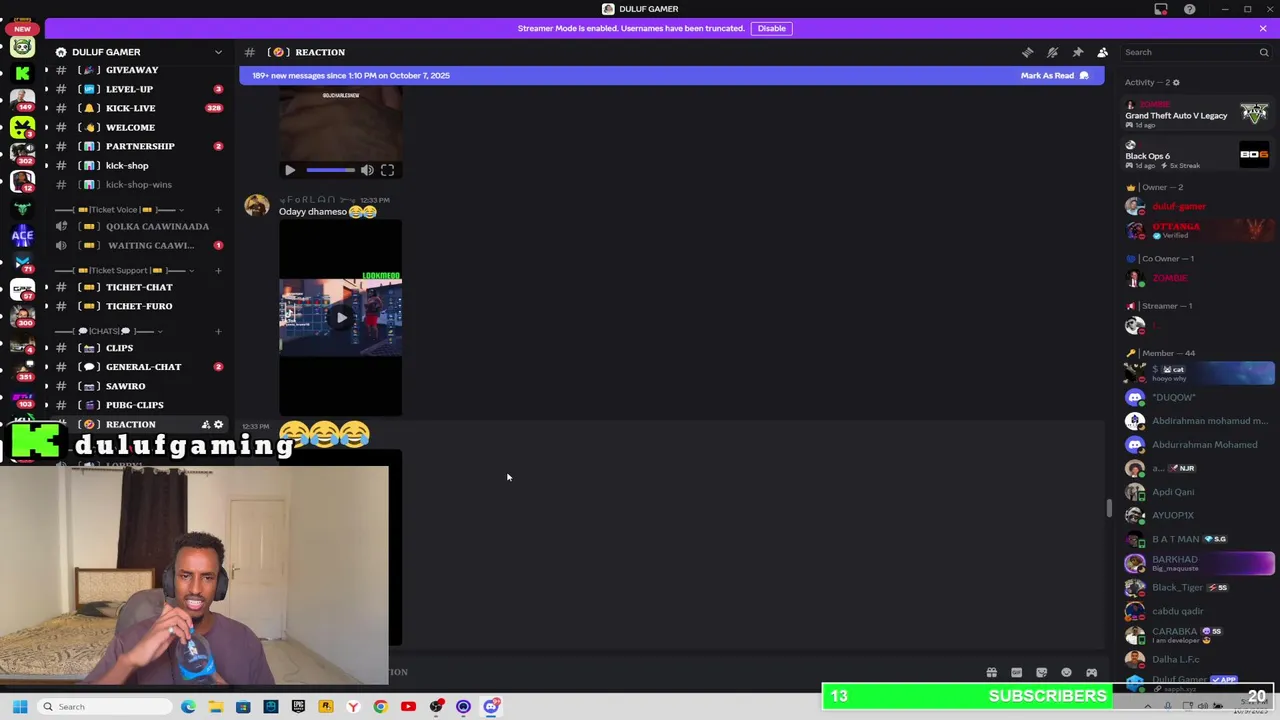Add channel to Ticket Voice category
This screenshot has width=1280, height=720.
click(x=218, y=210)
